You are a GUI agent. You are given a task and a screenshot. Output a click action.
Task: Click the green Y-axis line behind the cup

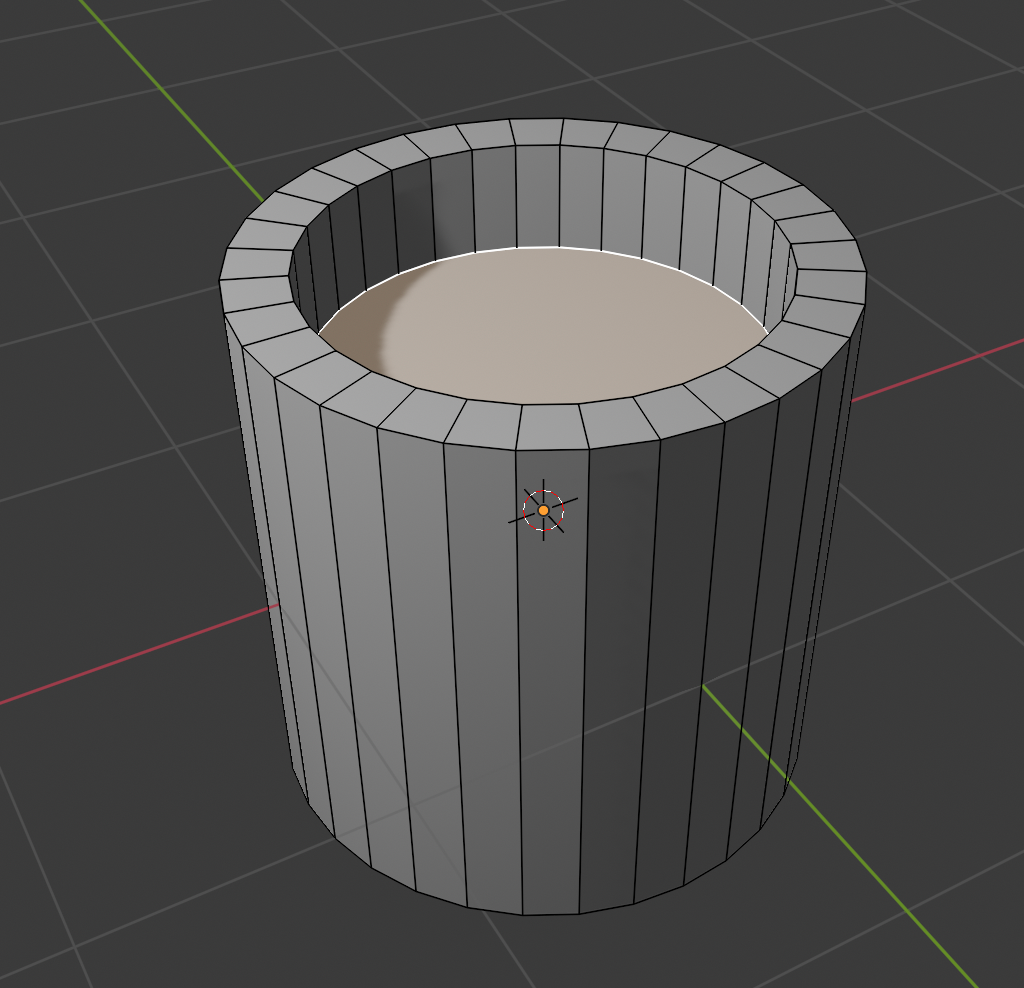tap(170, 97)
